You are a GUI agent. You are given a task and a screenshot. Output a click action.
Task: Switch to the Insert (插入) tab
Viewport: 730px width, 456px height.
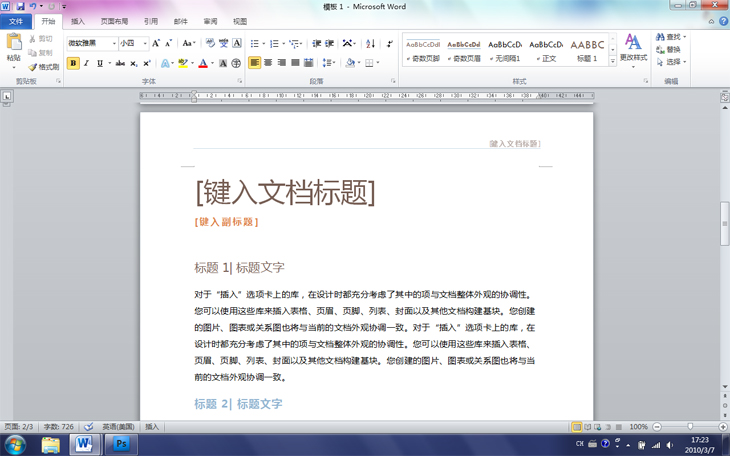(x=78, y=21)
